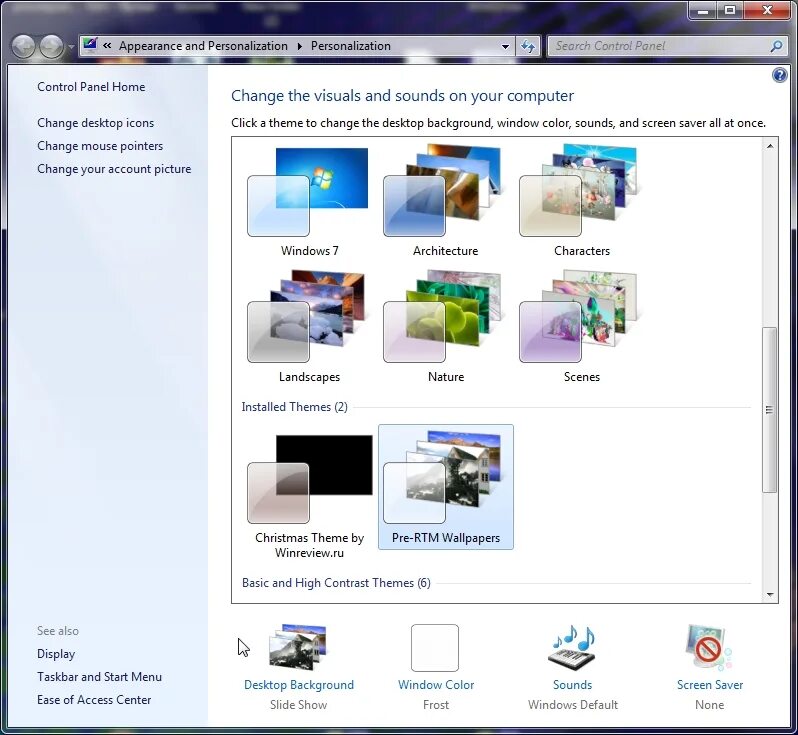This screenshot has width=798, height=735.
Task: Pick the Landscapes theme
Action: pos(309,327)
